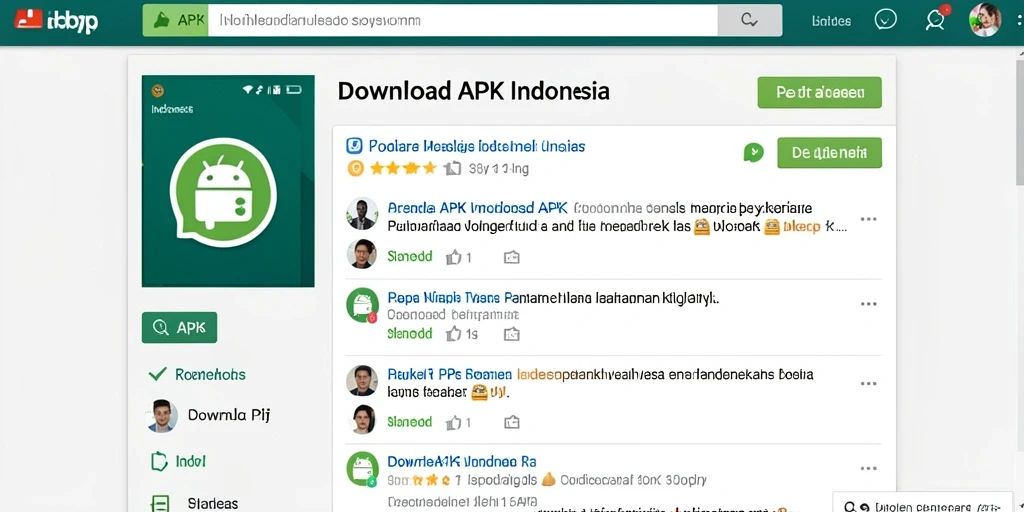Open more options for 'Arenda APK' post
Image resolution: width=1024 pixels, height=512 pixels.
click(x=868, y=219)
